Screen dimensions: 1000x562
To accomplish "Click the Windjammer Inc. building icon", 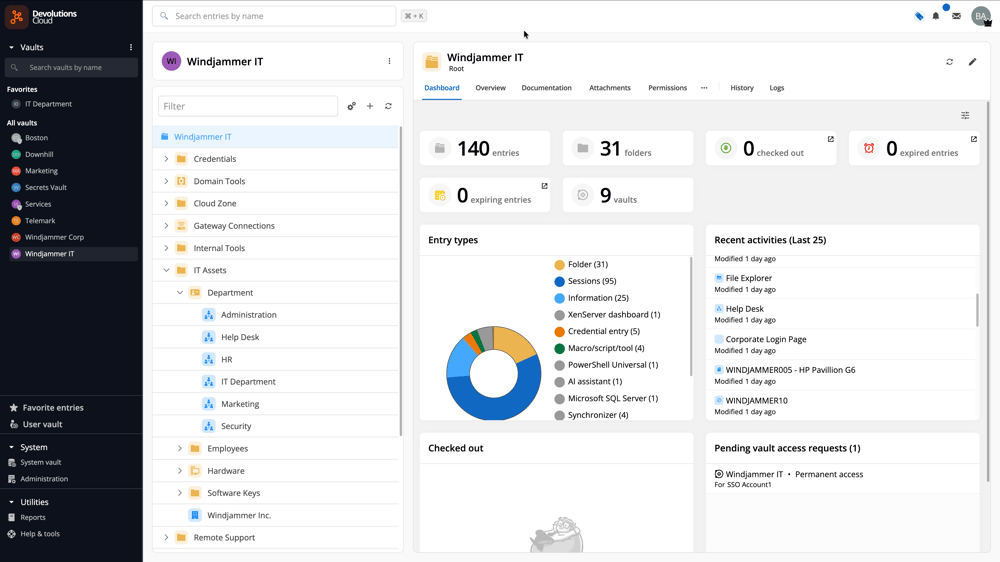I will [x=195, y=515].
